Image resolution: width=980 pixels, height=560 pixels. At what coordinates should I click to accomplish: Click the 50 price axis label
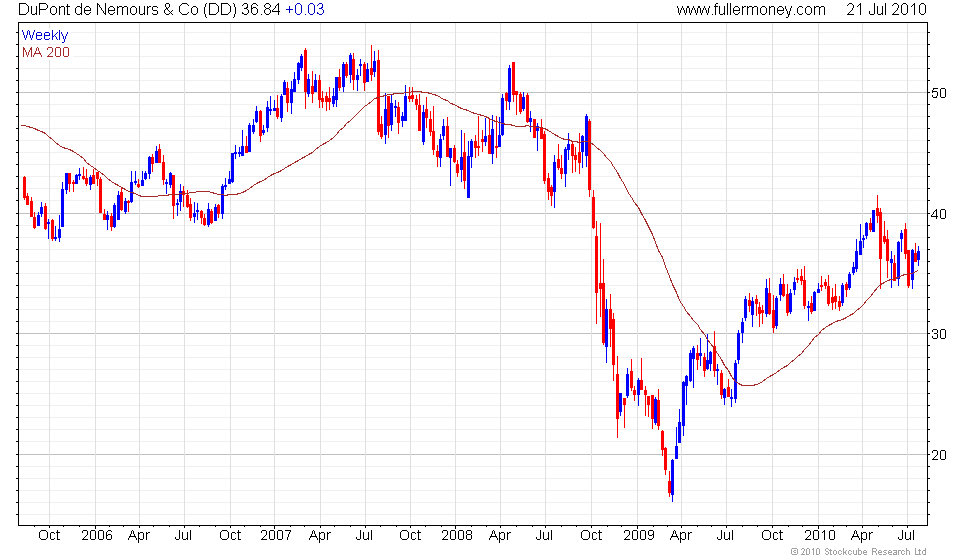pyautogui.click(x=939, y=93)
